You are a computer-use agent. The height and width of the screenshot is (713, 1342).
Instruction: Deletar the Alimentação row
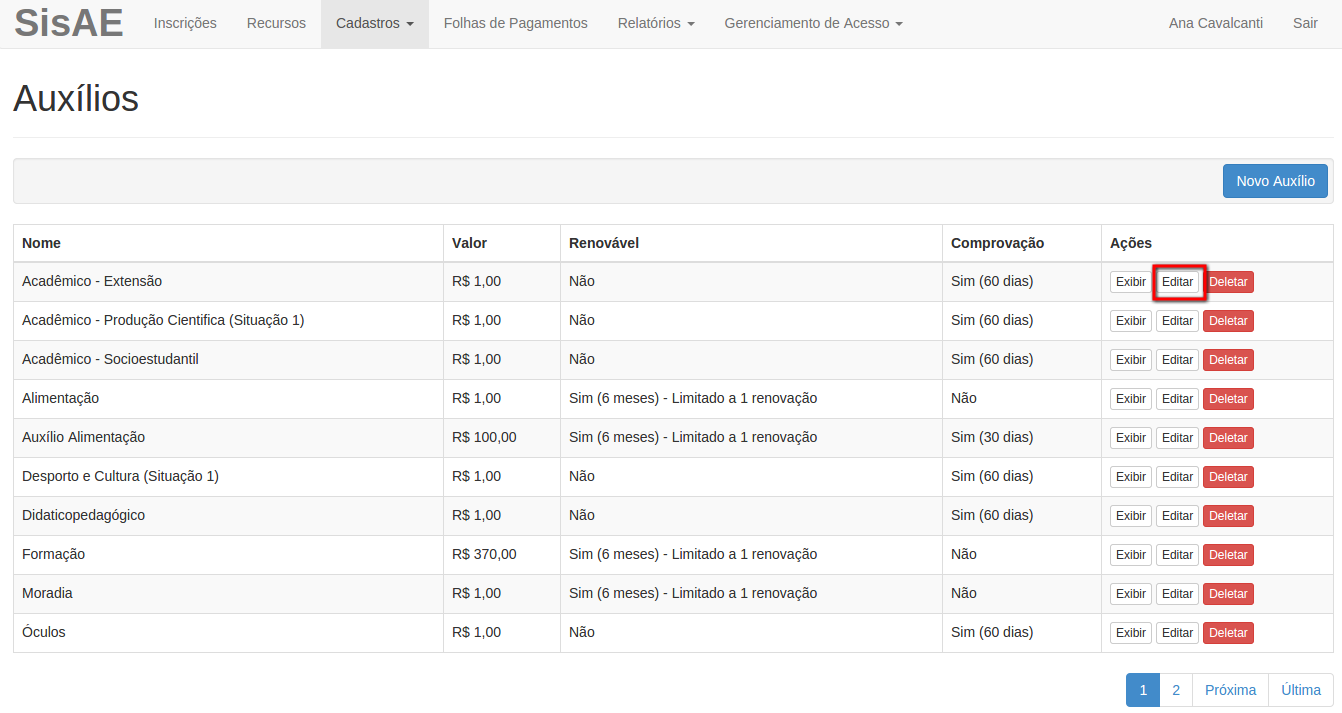tap(1228, 399)
